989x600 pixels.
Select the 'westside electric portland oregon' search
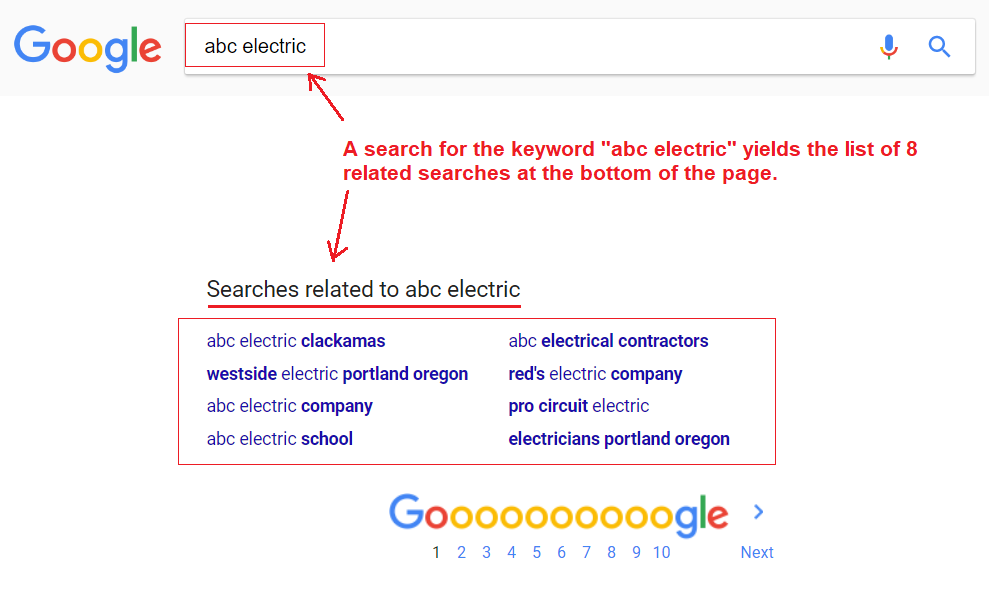337,373
